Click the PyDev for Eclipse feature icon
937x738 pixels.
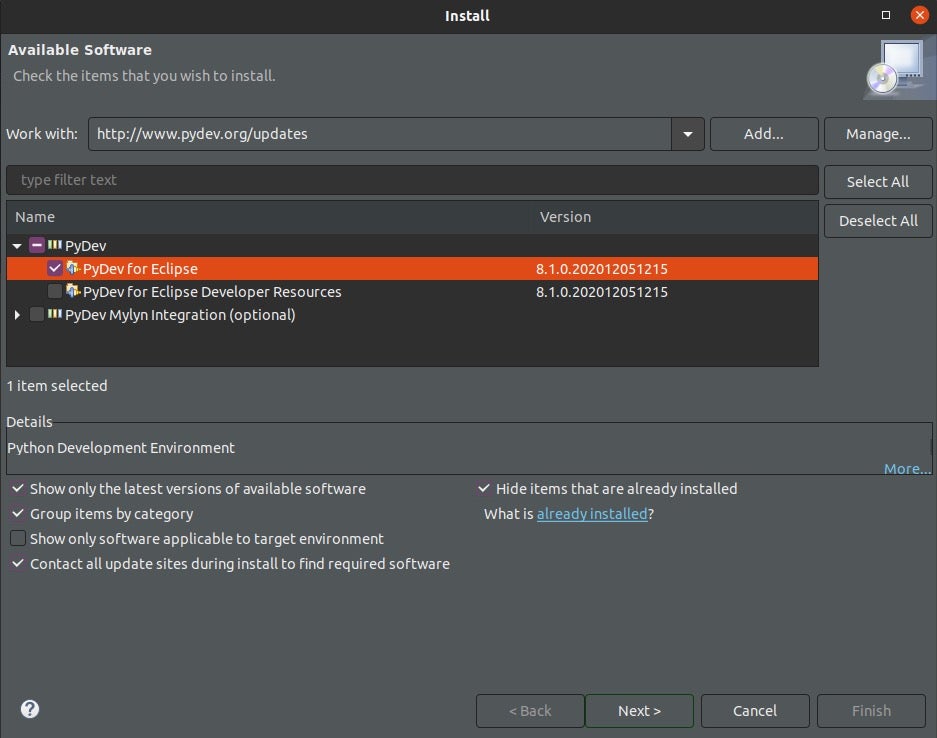tap(72, 268)
